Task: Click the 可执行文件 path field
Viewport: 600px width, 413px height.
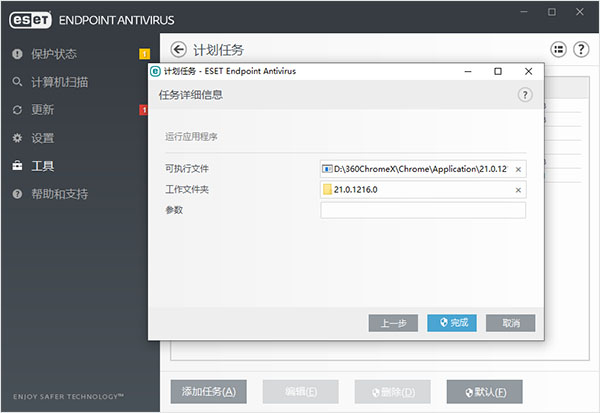Action: [x=423, y=169]
